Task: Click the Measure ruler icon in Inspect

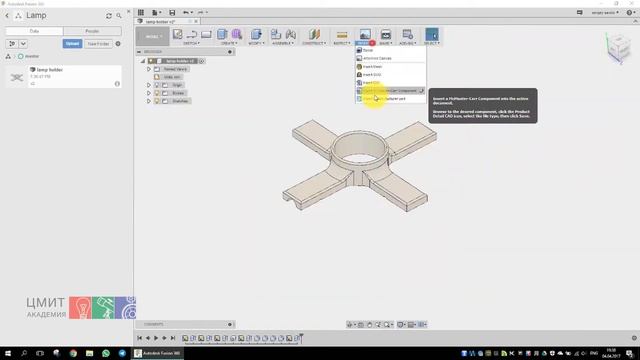Action: pos(342,35)
